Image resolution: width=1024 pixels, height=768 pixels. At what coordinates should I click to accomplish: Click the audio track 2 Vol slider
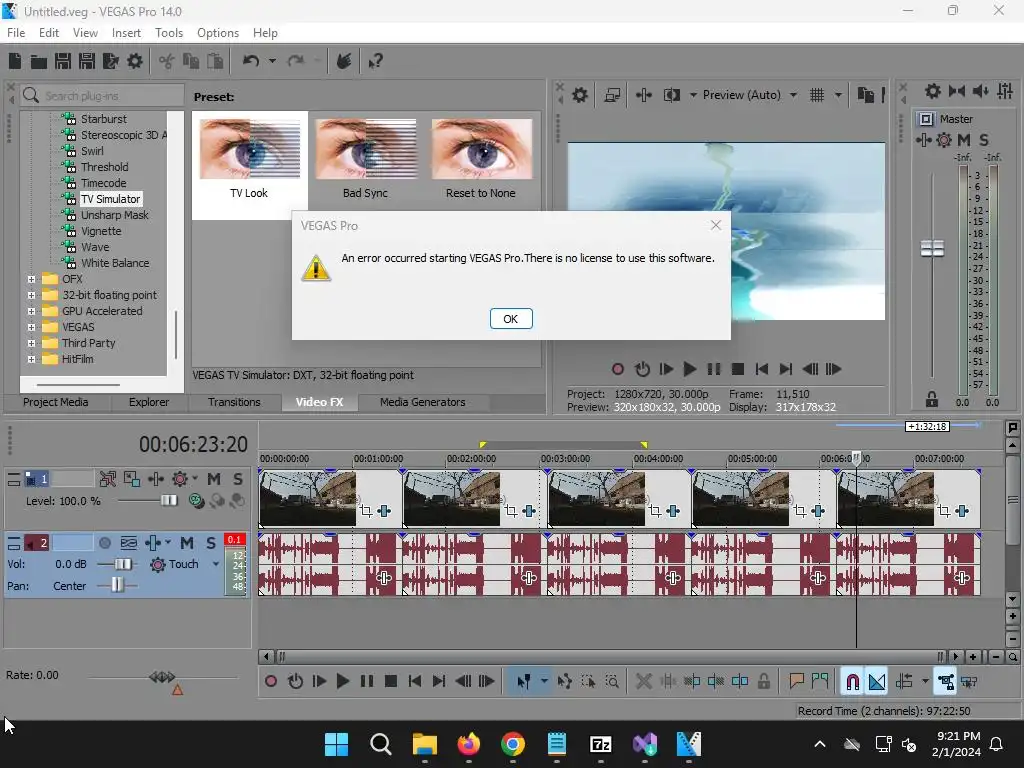click(123, 564)
